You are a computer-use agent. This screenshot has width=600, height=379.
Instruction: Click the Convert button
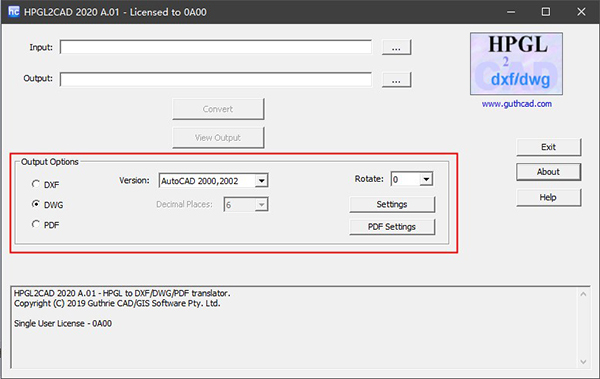(218, 109)
